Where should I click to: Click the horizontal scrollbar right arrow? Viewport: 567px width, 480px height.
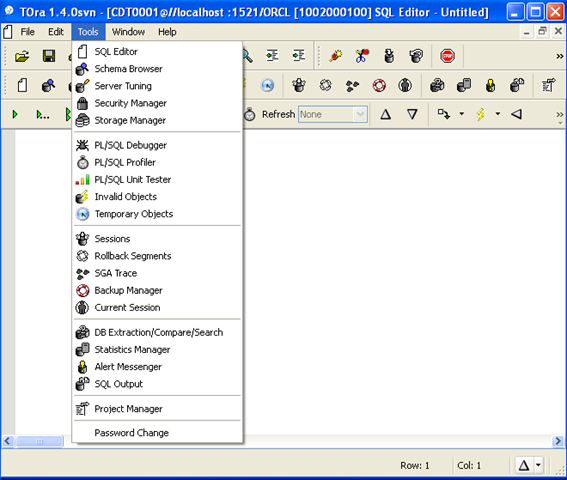[x=558, y=441]
